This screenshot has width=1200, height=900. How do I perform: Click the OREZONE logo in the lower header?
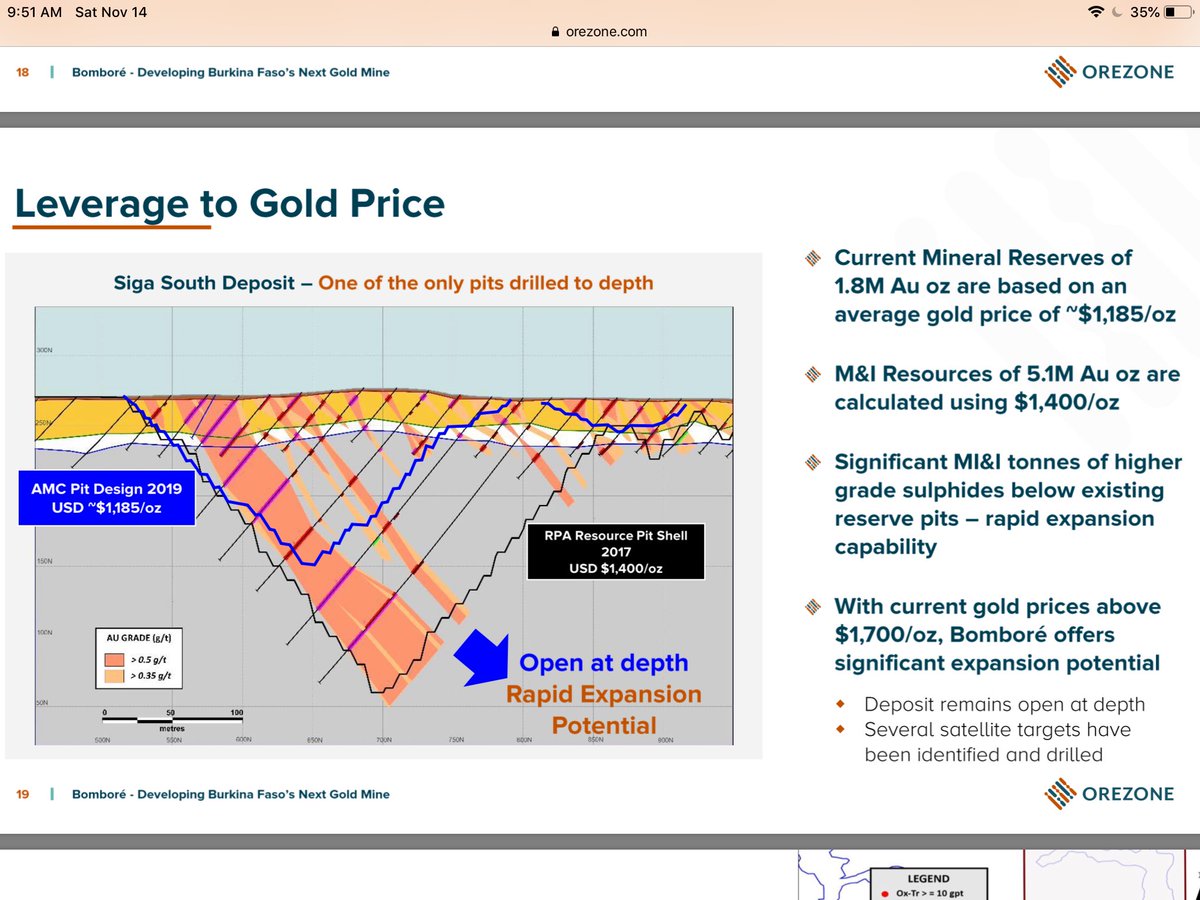tap(1110, 793)
